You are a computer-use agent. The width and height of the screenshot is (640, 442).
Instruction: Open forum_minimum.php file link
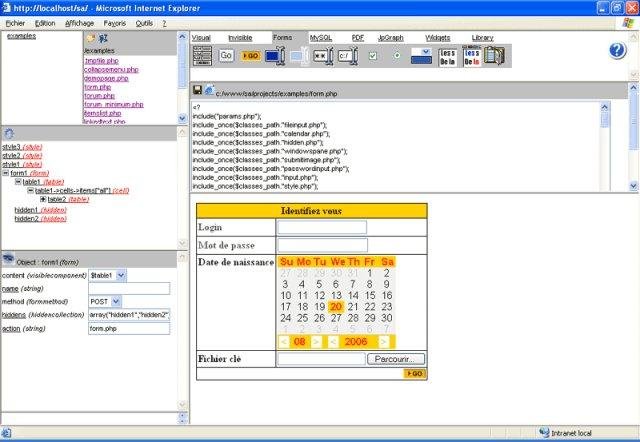(113, 104)
